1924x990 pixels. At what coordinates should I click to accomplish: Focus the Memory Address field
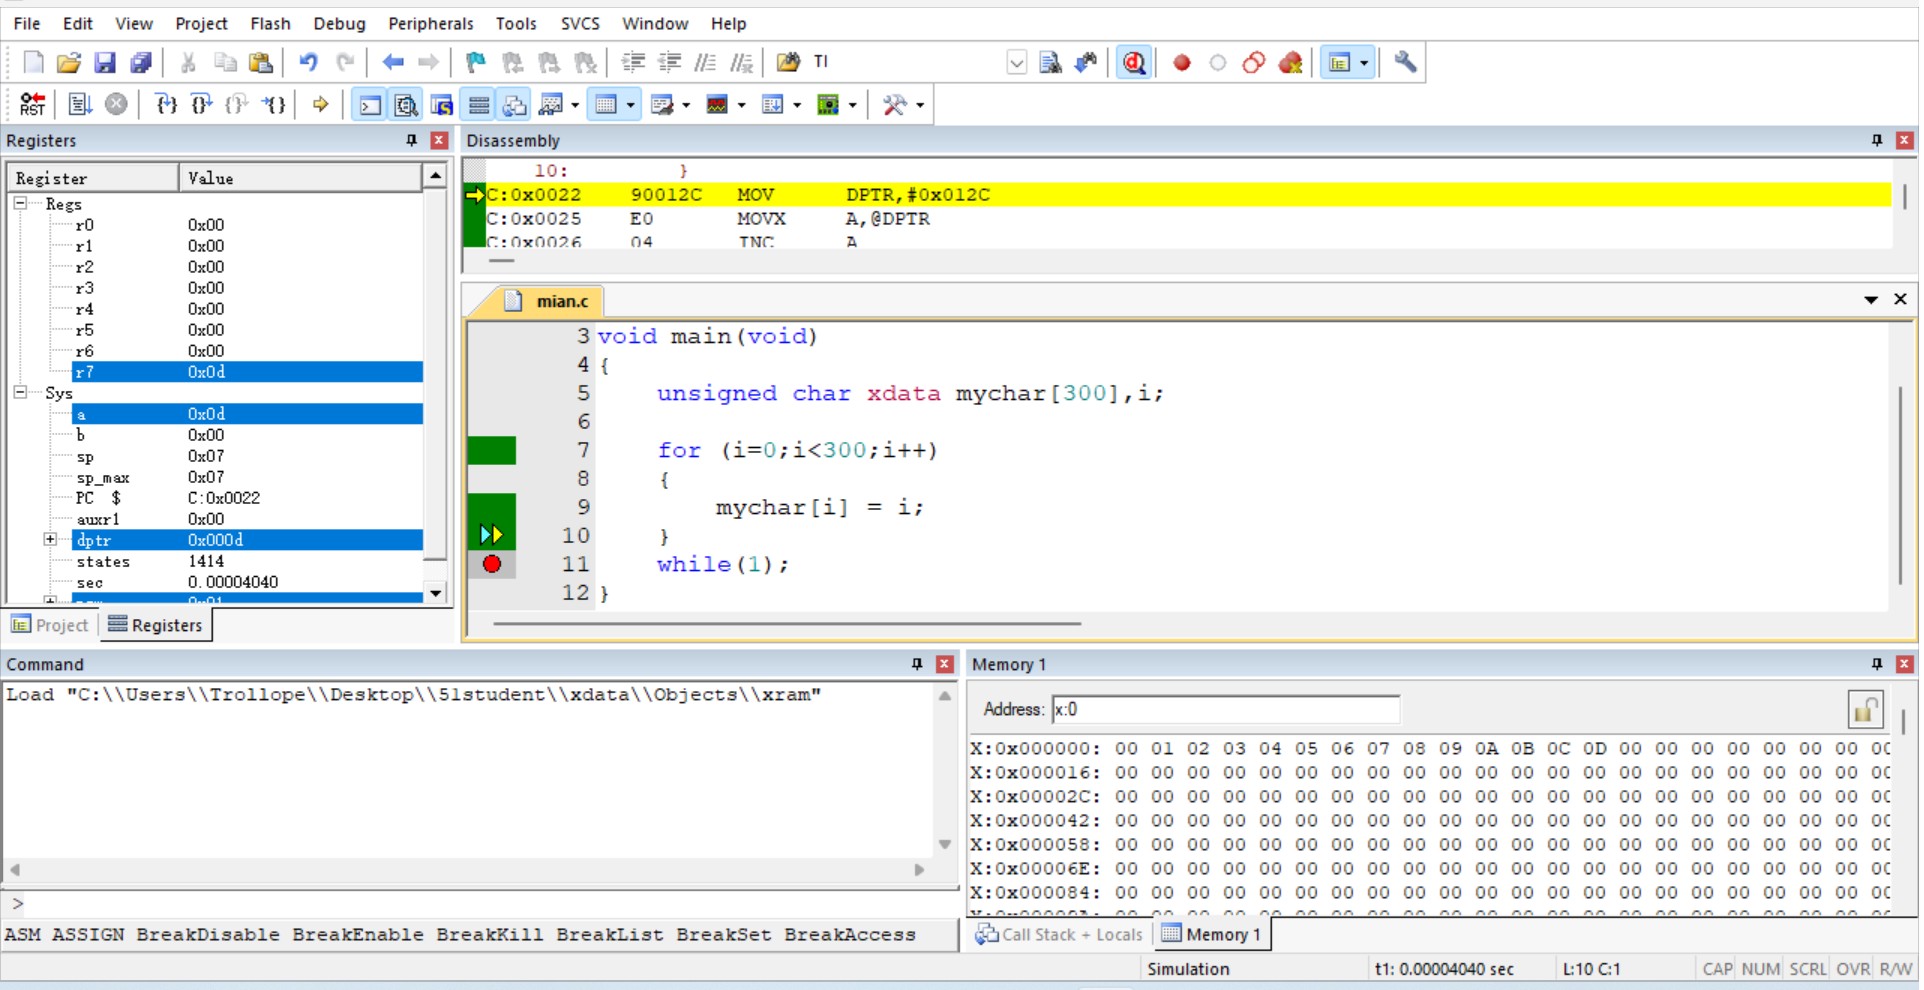pyautogui.click(x=1225, y=710)
